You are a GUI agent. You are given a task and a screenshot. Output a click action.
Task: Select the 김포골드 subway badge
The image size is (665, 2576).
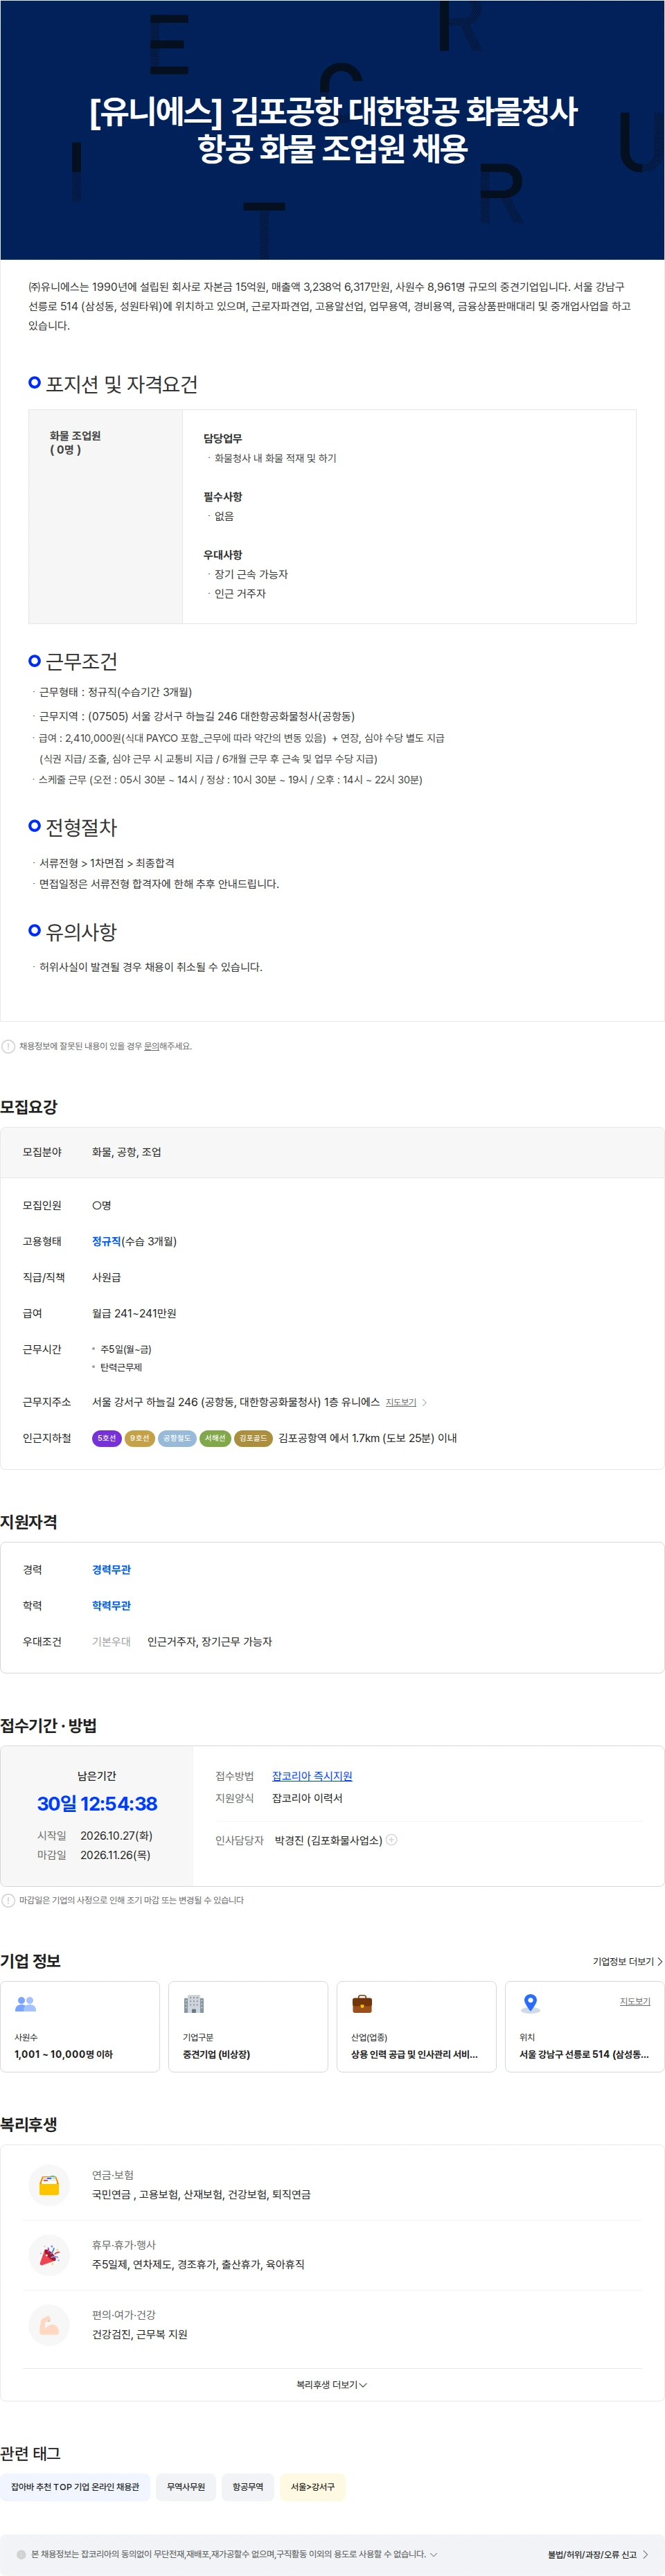click(x=253, y=1438)
